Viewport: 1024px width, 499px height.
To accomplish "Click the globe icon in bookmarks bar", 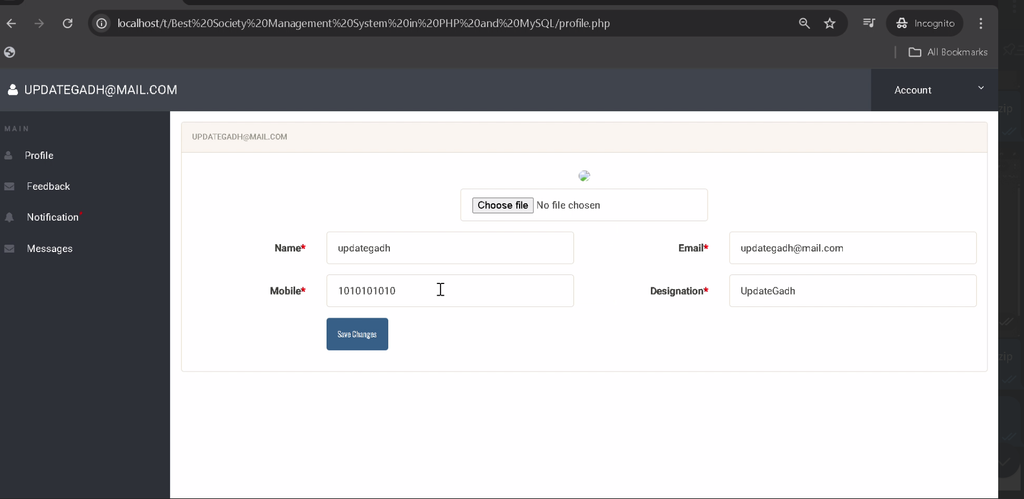I will pos(10,52).
